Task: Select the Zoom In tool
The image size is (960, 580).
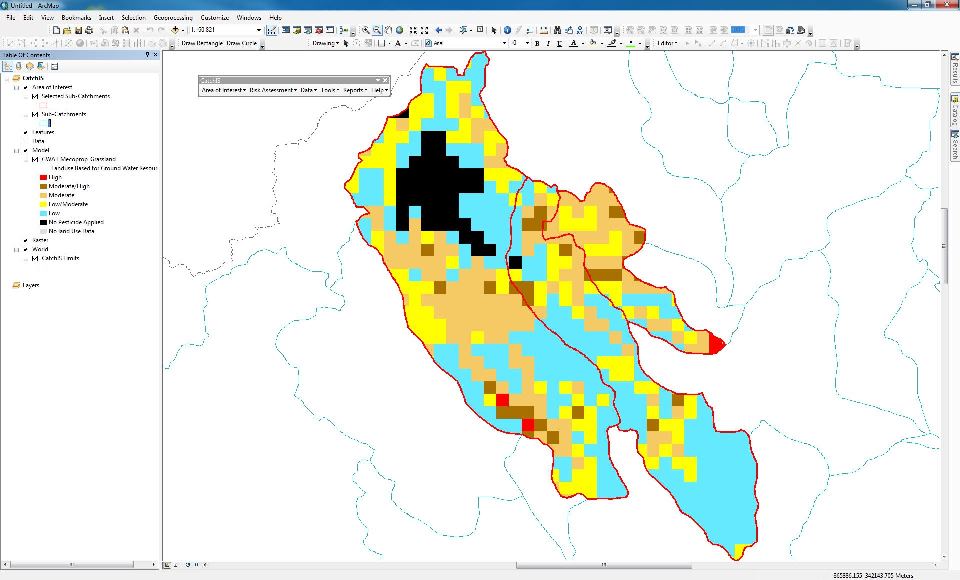Action: click(x=365, y=28)
